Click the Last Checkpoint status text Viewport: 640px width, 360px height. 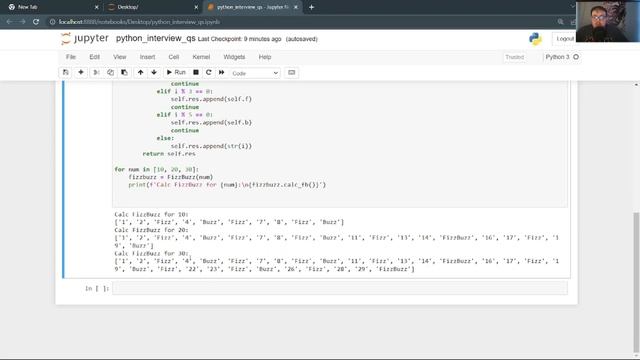[x=240, y=39]
